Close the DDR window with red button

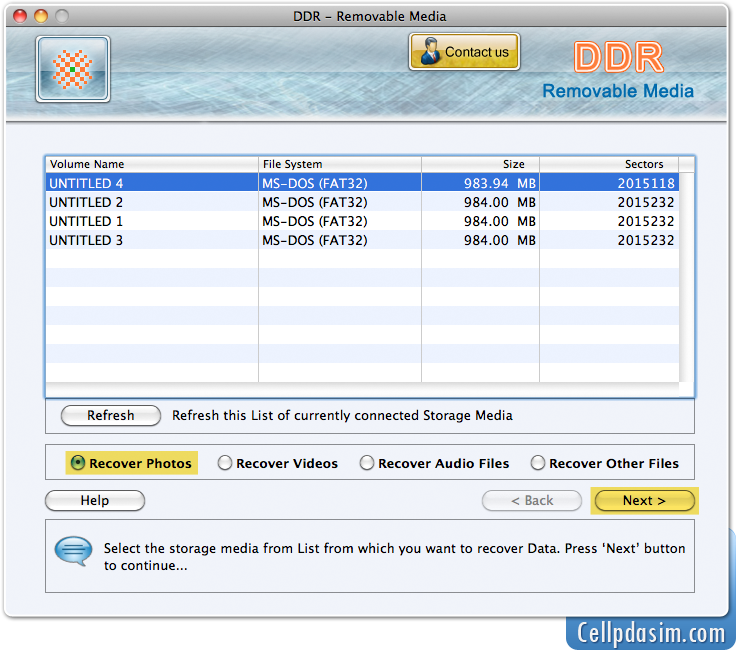tap(20, 16)
